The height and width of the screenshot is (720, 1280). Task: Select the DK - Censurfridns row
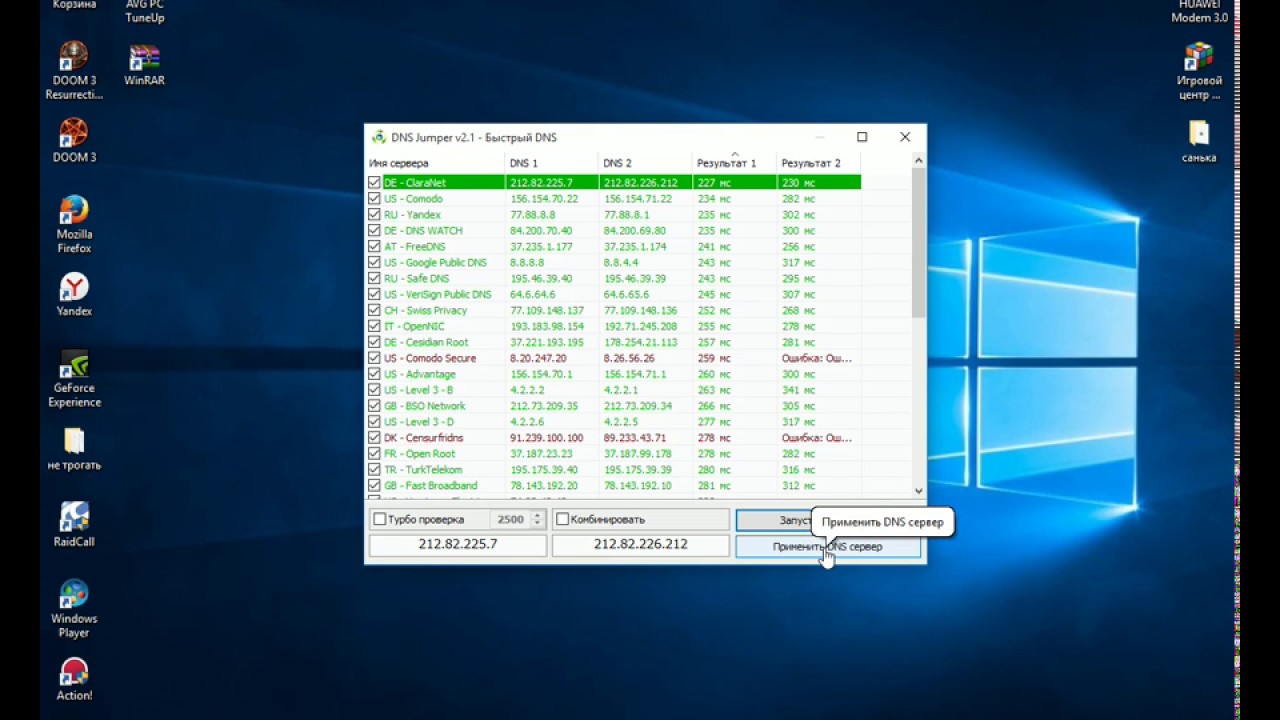613,439
